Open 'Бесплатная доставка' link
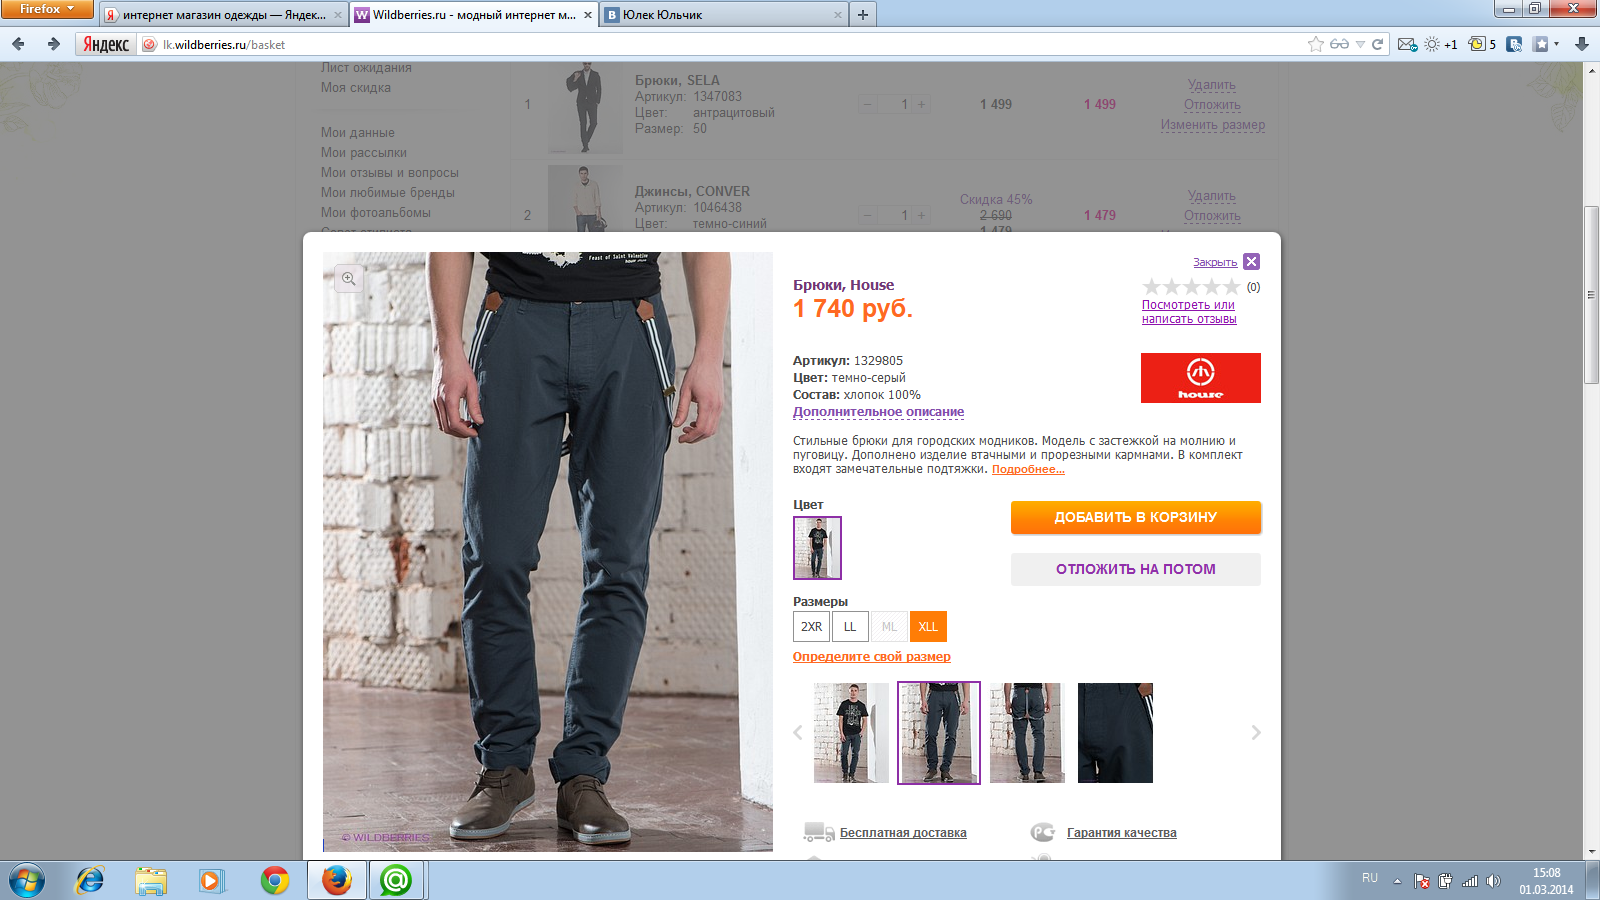This screenshot has width=1600, height=900. (903, 833)
